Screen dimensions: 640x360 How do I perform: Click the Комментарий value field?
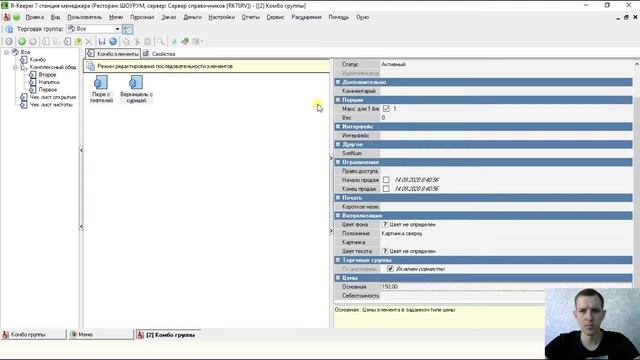click(x=506, y=91)
